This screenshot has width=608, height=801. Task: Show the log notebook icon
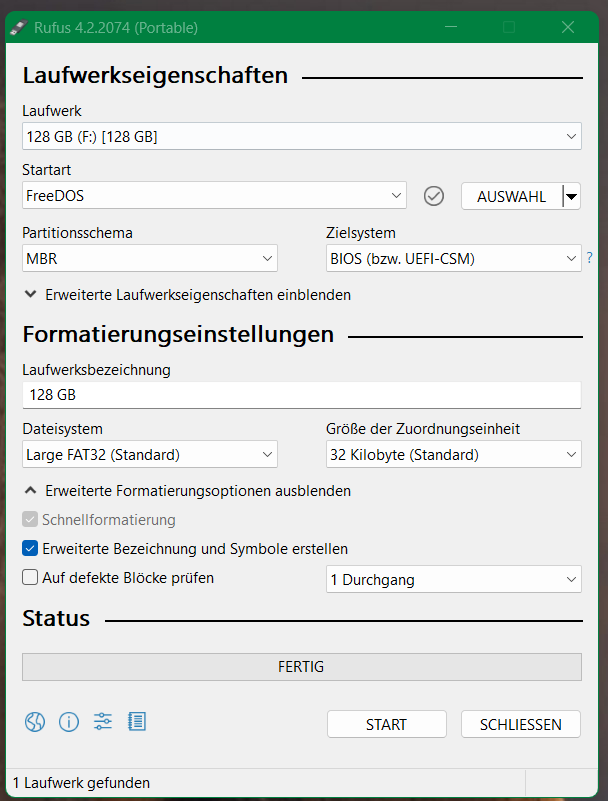137,721
